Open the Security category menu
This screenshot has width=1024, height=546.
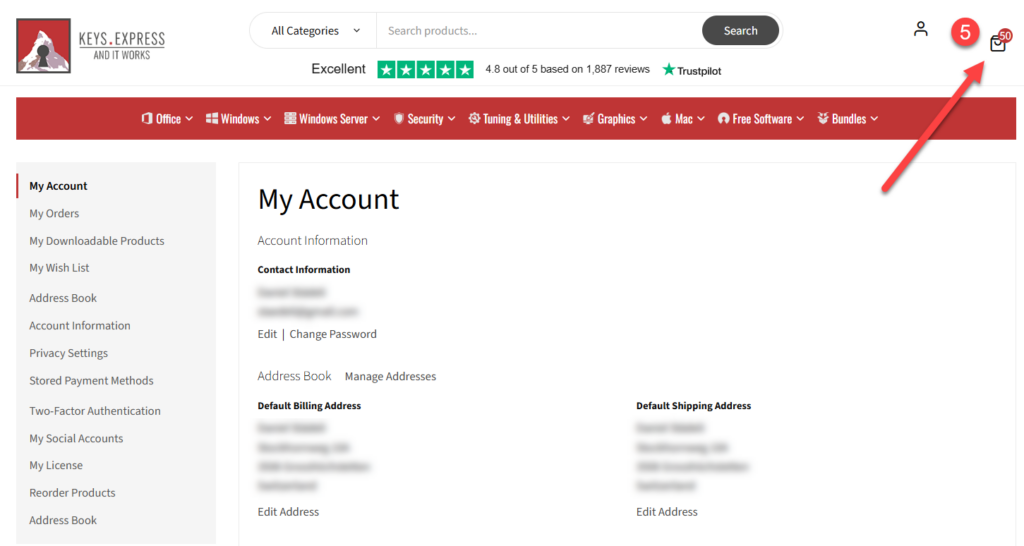[424, 119]
